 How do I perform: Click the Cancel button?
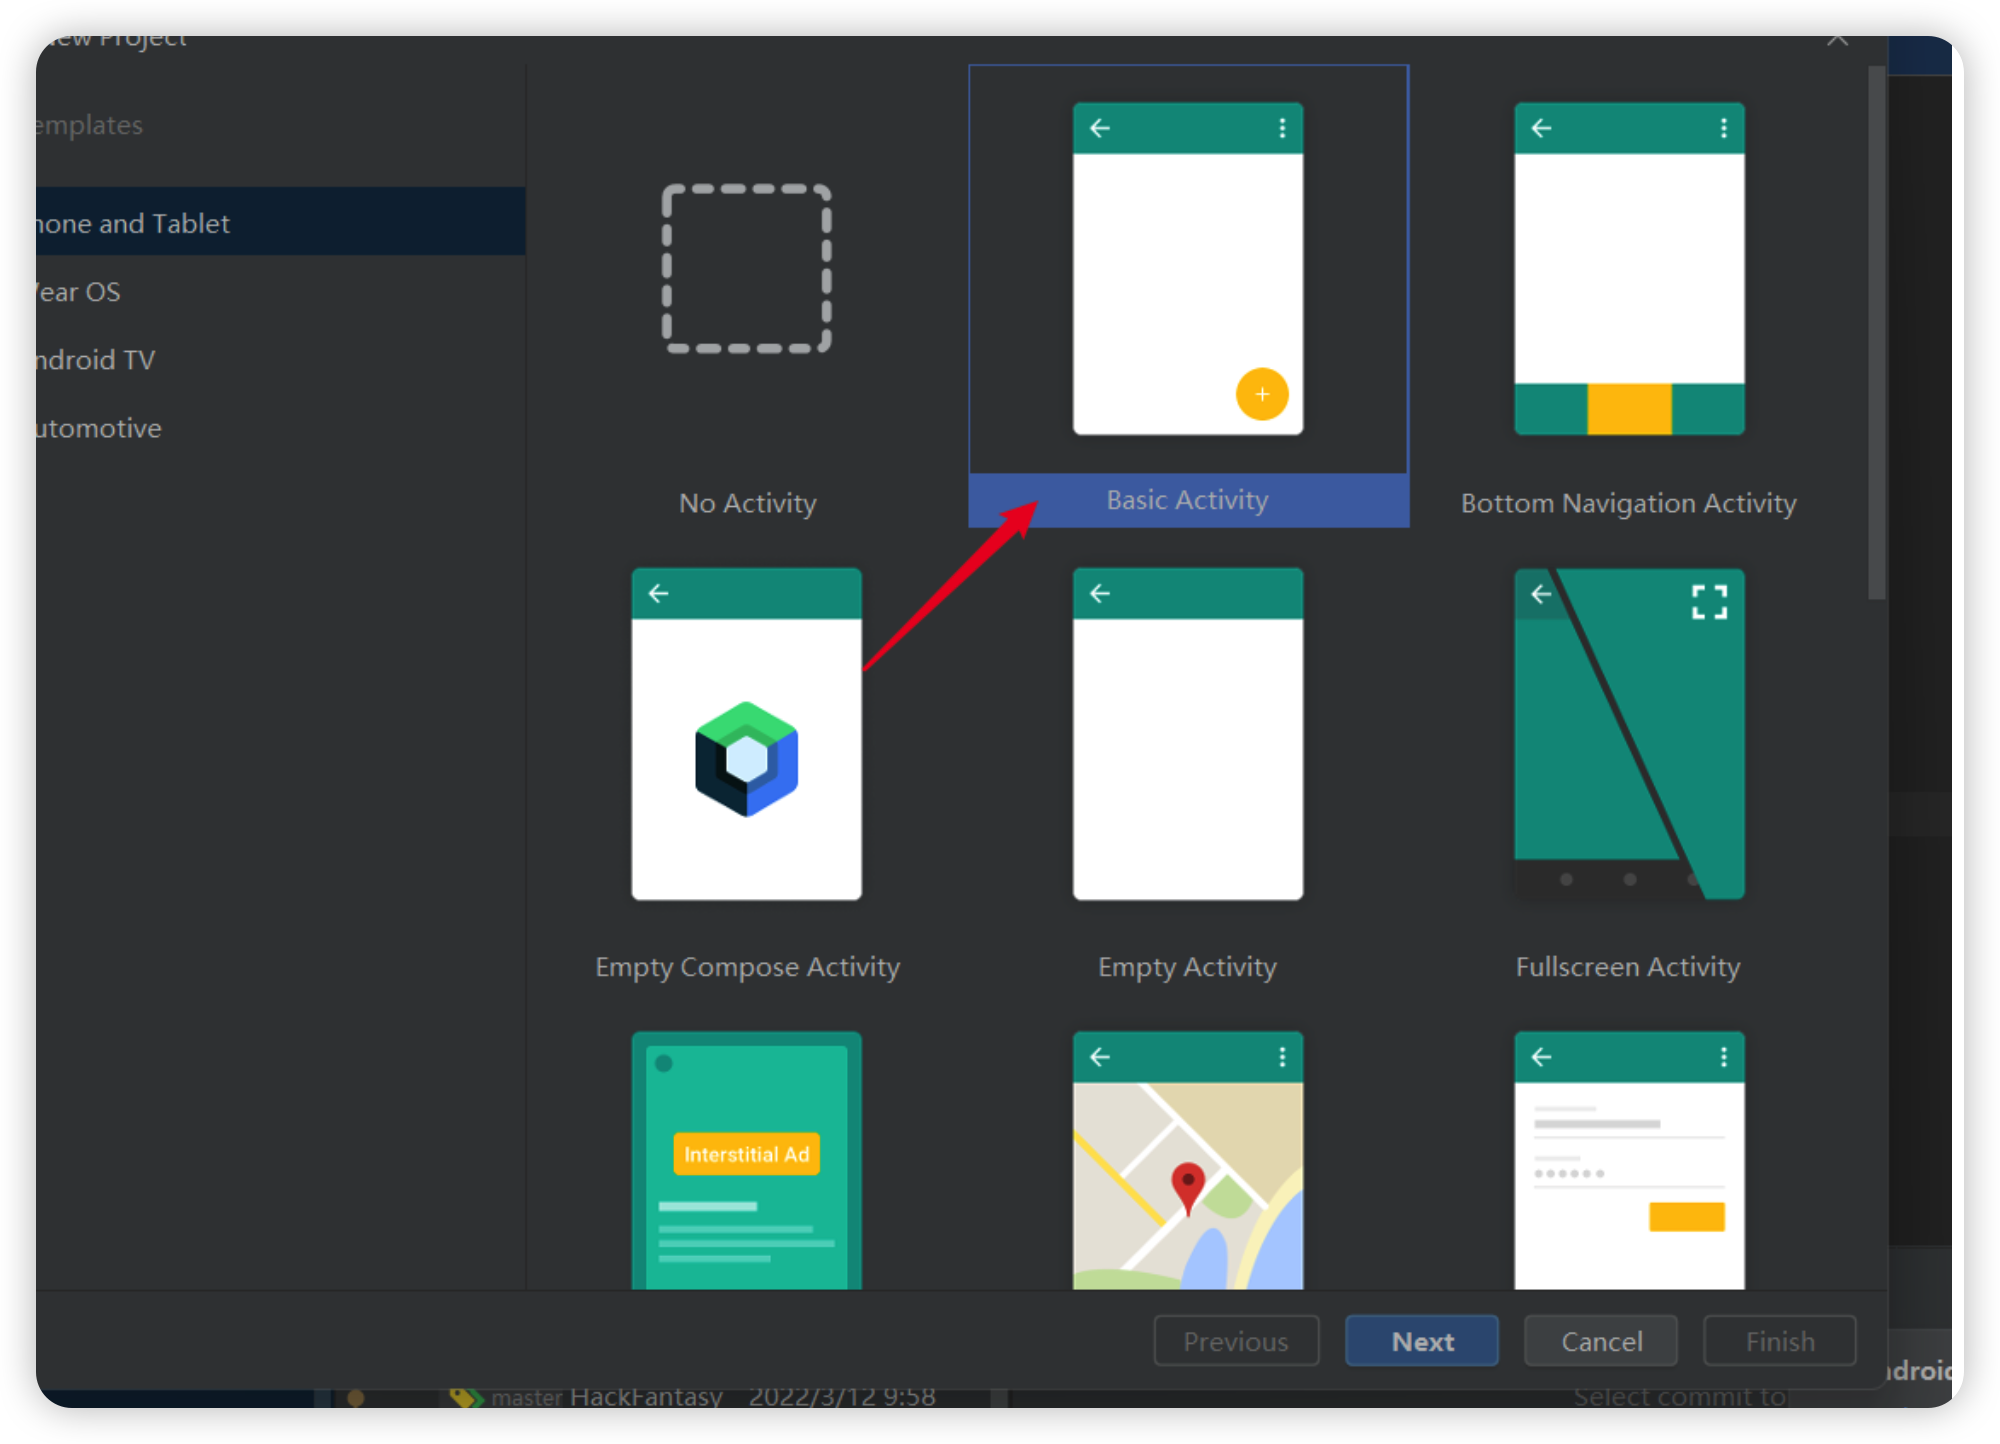pyautogui.click(x=1600, y=1341)
